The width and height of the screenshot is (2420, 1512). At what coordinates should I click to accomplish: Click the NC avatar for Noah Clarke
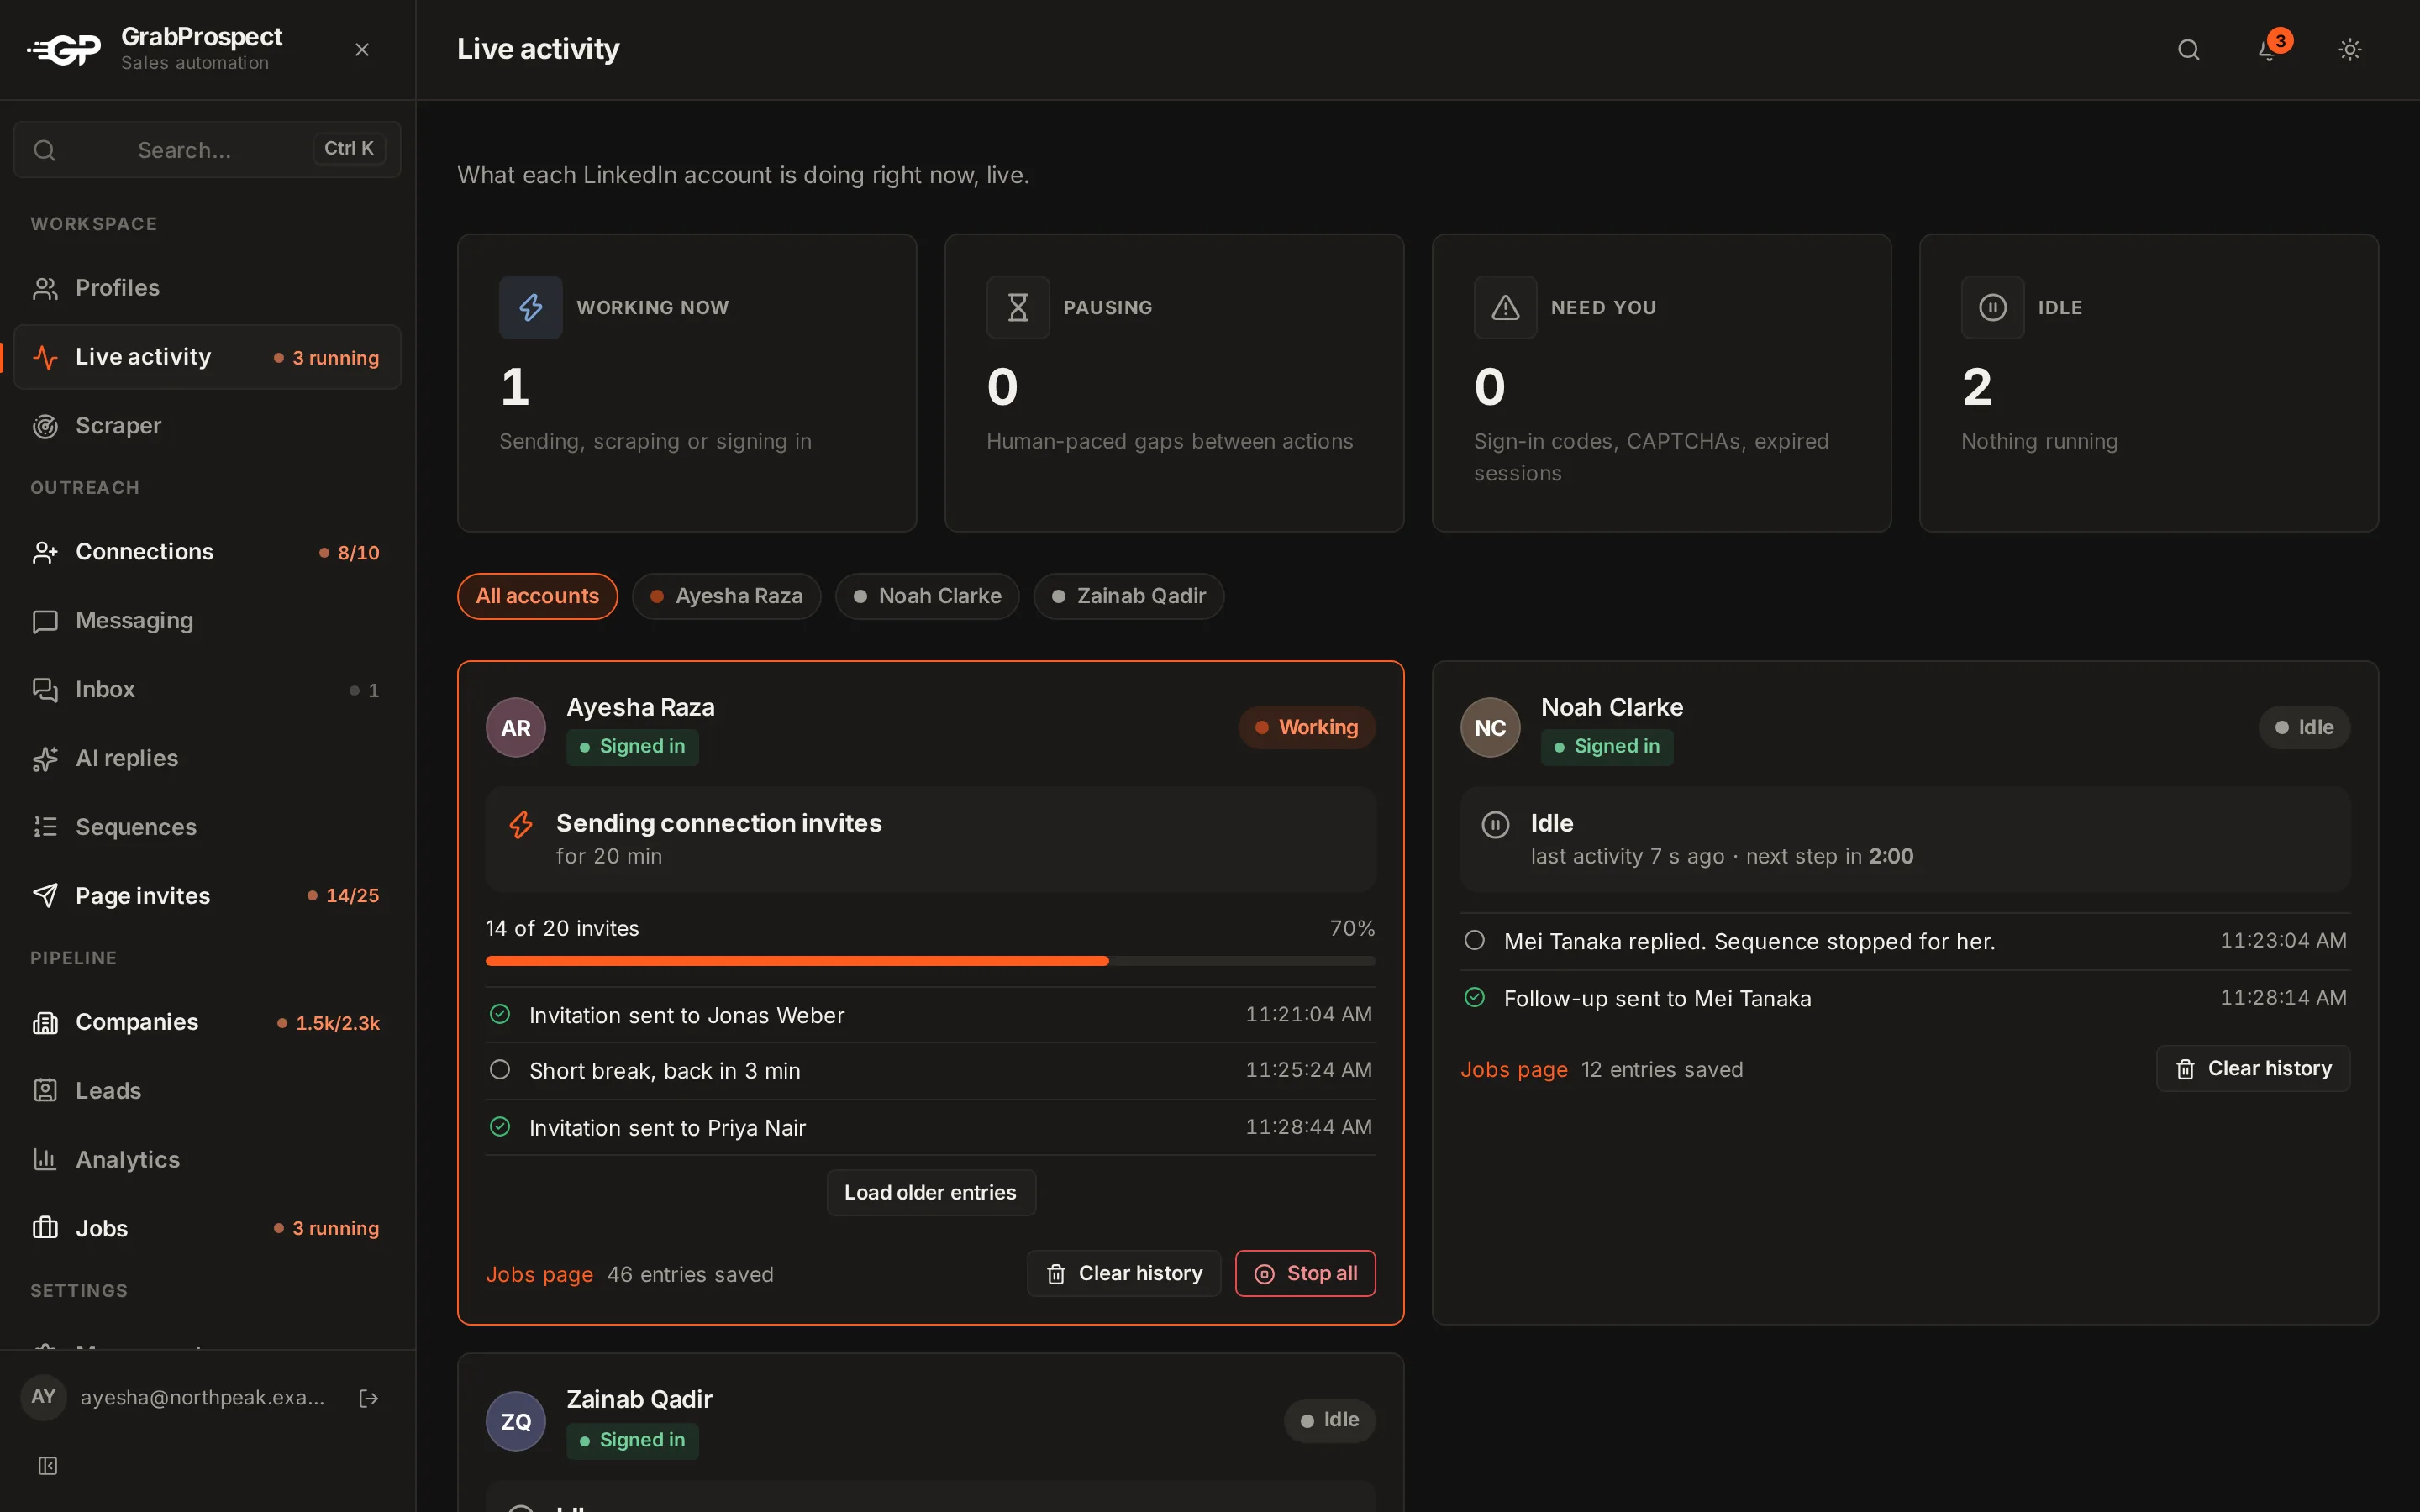pyautogui.click(x=1490, y=727)
